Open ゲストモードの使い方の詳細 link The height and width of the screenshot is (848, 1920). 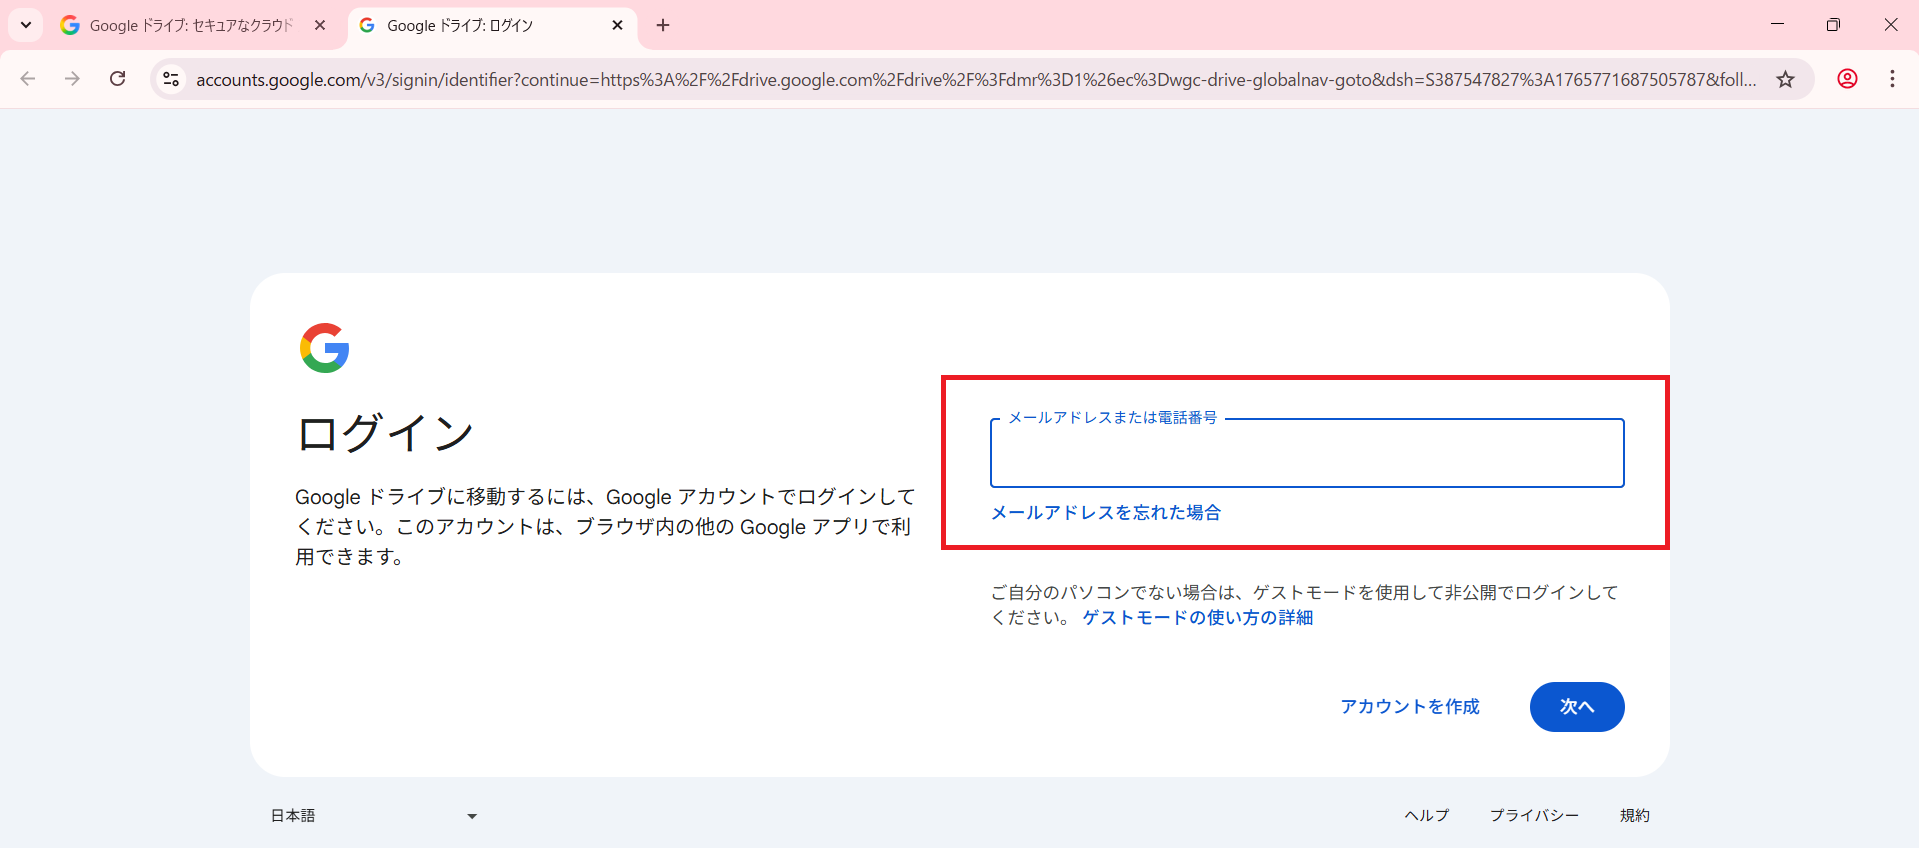pos(1198,618)
